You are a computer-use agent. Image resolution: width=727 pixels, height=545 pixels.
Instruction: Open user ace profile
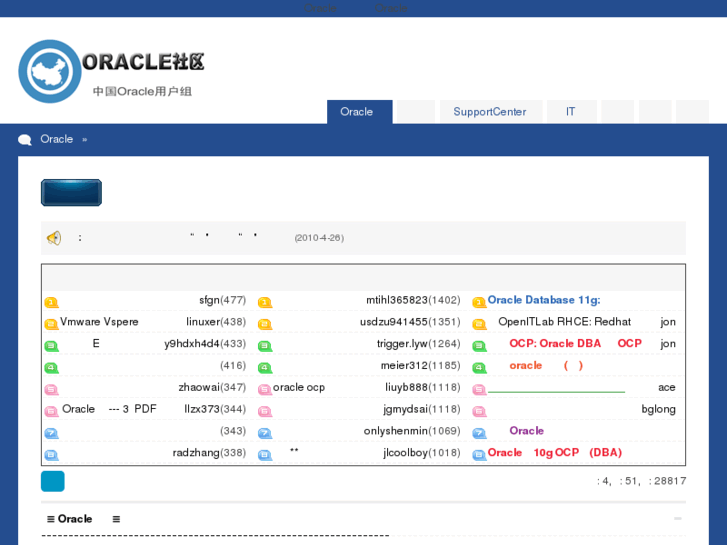point(667,387)
